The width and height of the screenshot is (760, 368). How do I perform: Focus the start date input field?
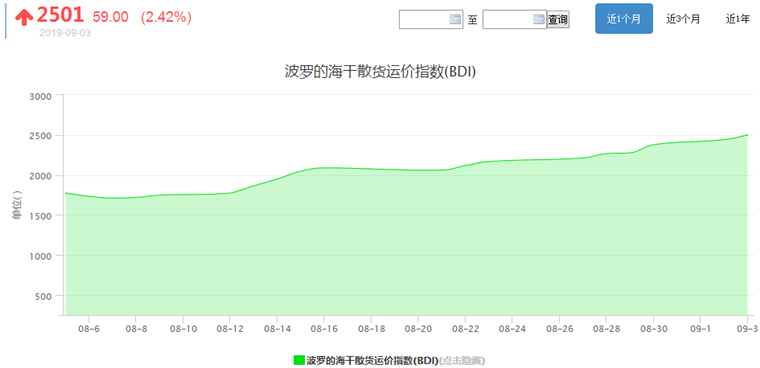coord(431,19)
